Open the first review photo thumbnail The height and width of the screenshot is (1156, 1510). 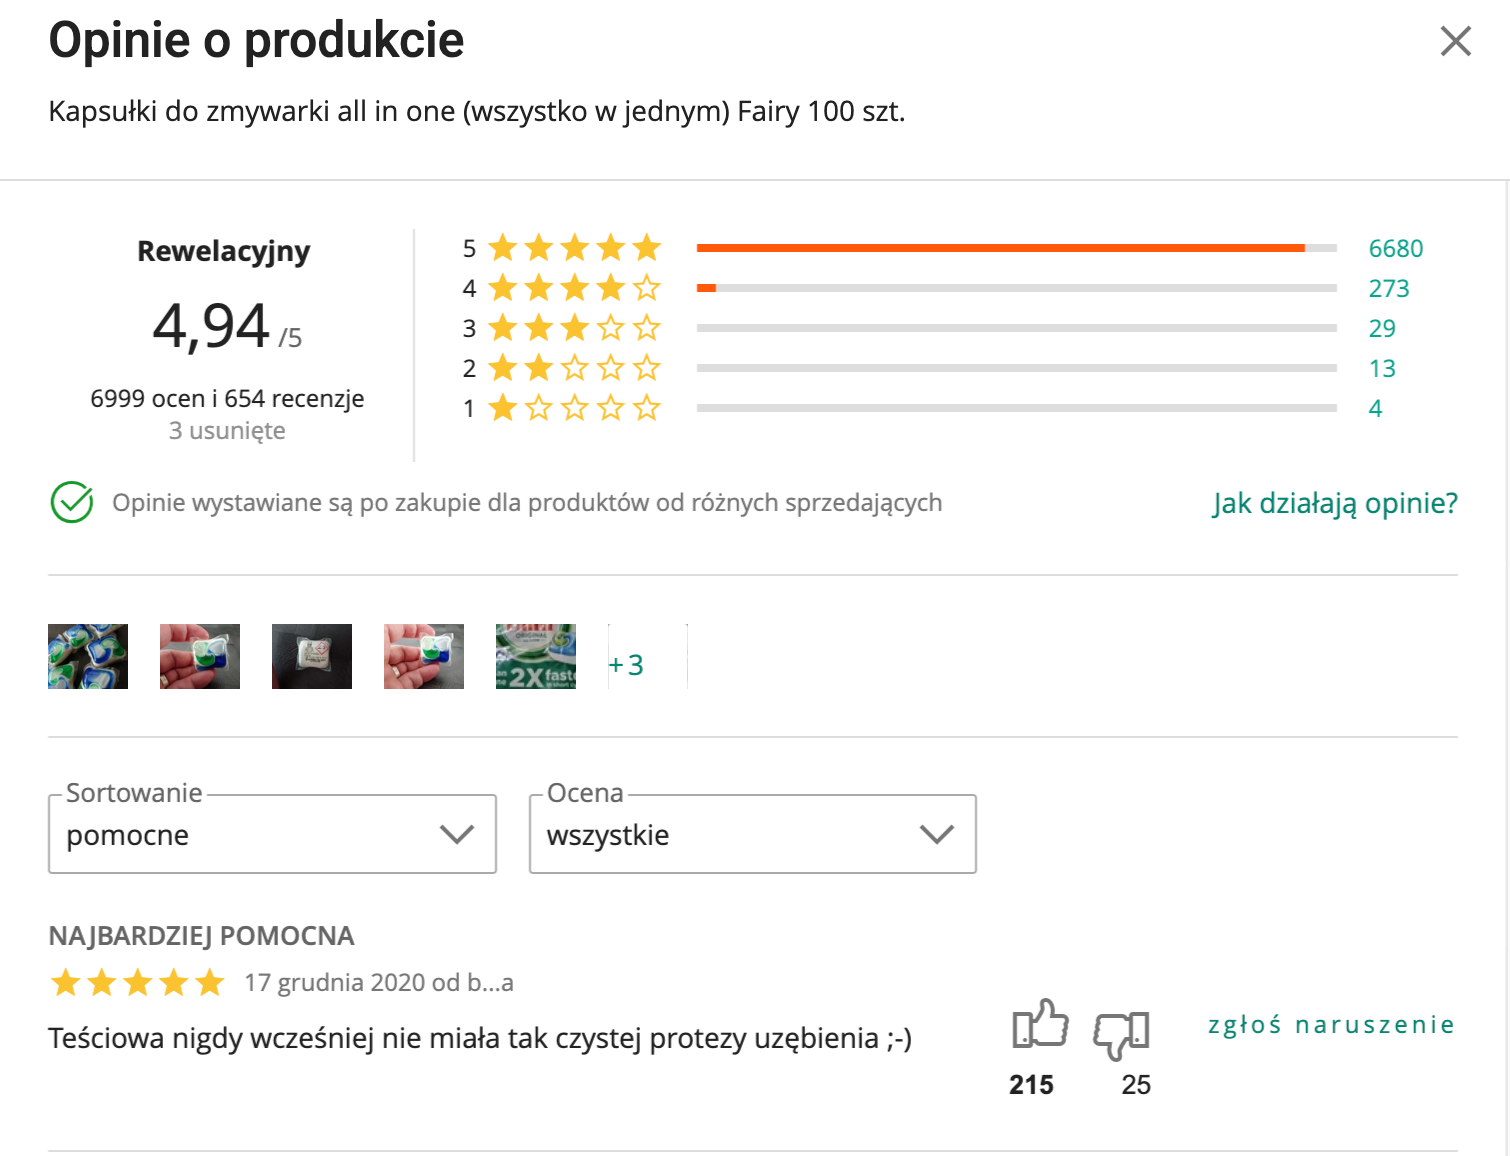88,656
